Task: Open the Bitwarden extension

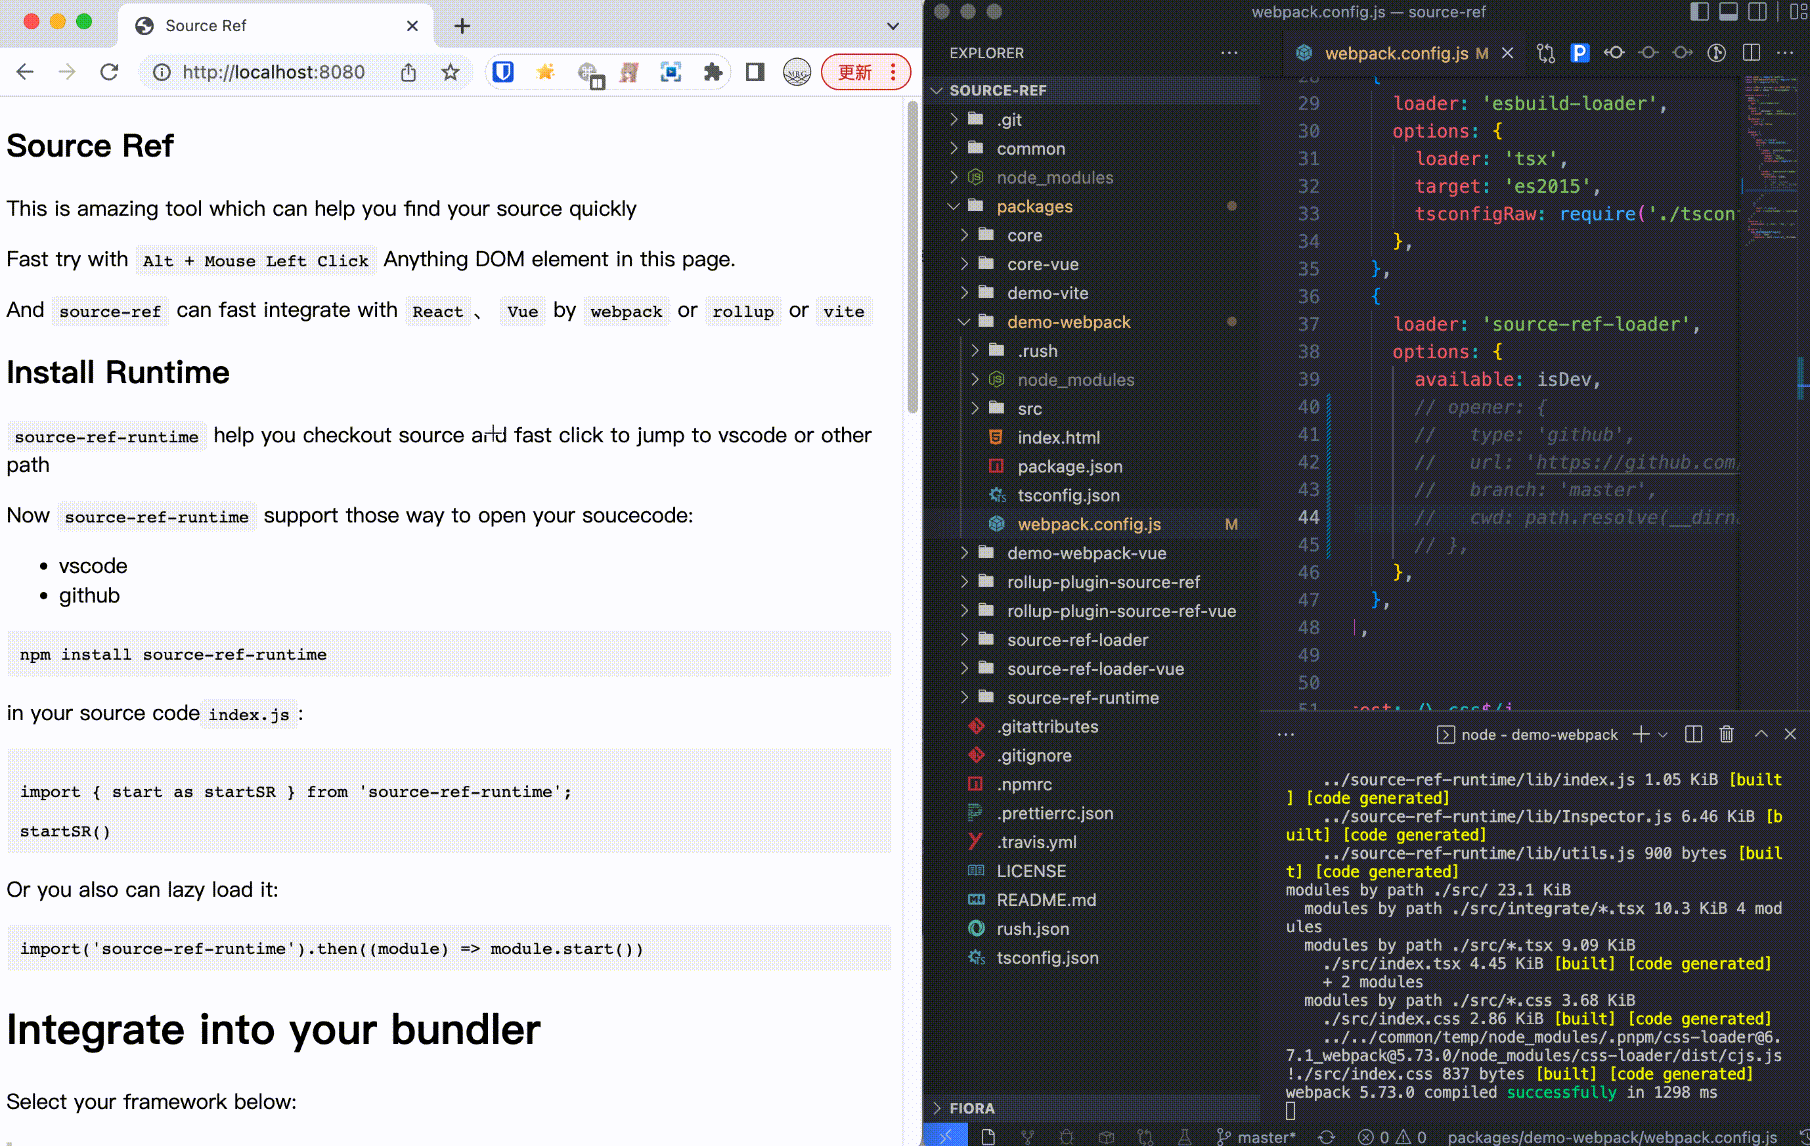Action: tap(503, 72)
